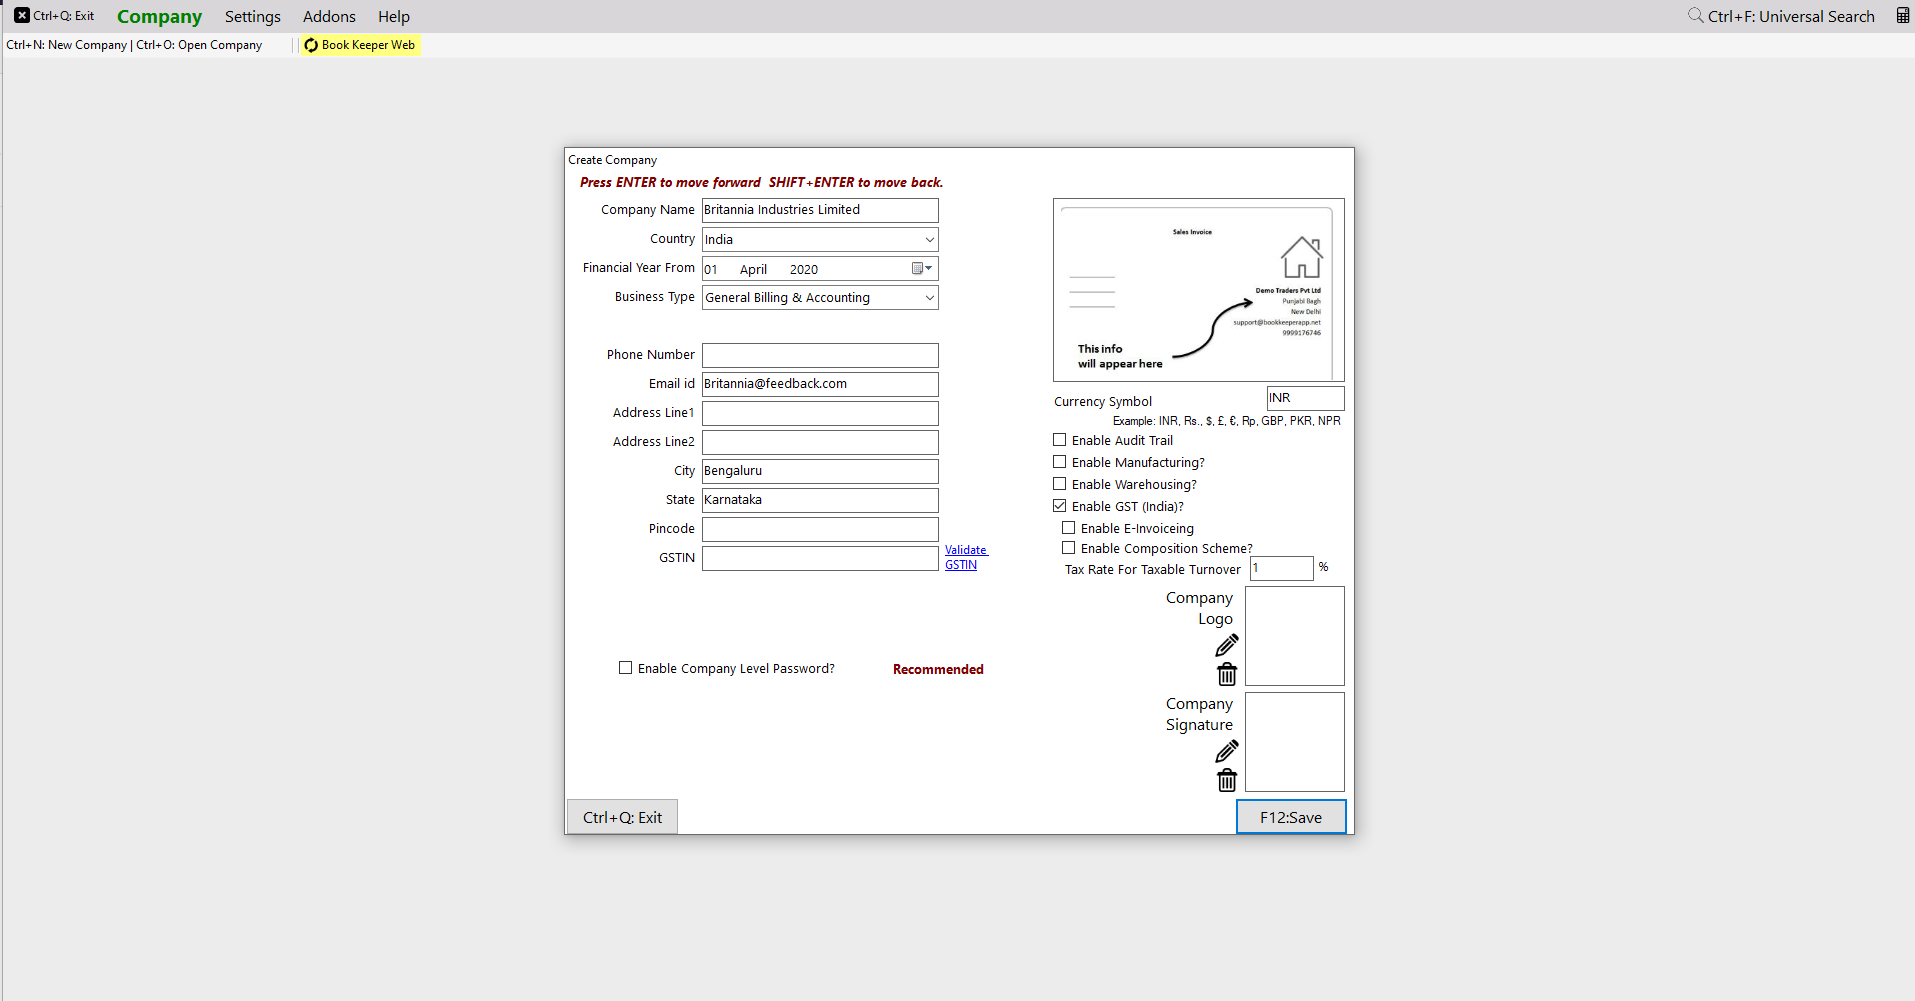Toggle Enable E-Invoiceing checkbox
The width and height of the screenshot is (1915, 1001).
pos(1069,528)
